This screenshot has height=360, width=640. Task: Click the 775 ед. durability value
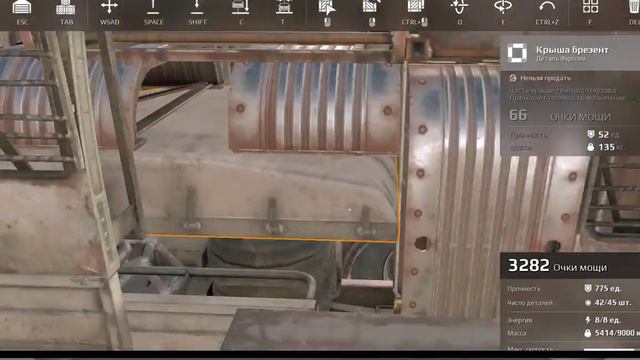point(608,288)
